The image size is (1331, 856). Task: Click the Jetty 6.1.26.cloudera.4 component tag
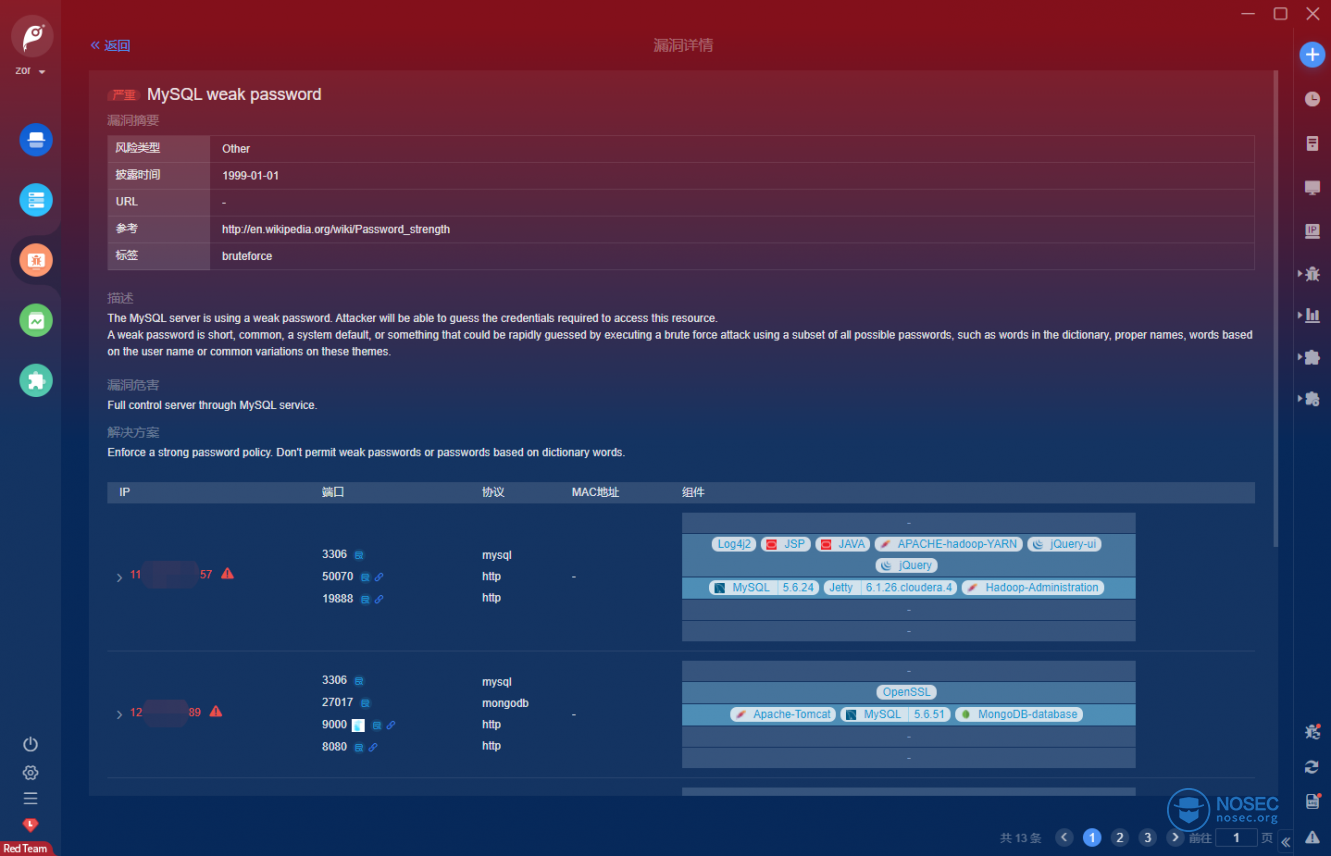pyautogui.click(x=891, y=588)
